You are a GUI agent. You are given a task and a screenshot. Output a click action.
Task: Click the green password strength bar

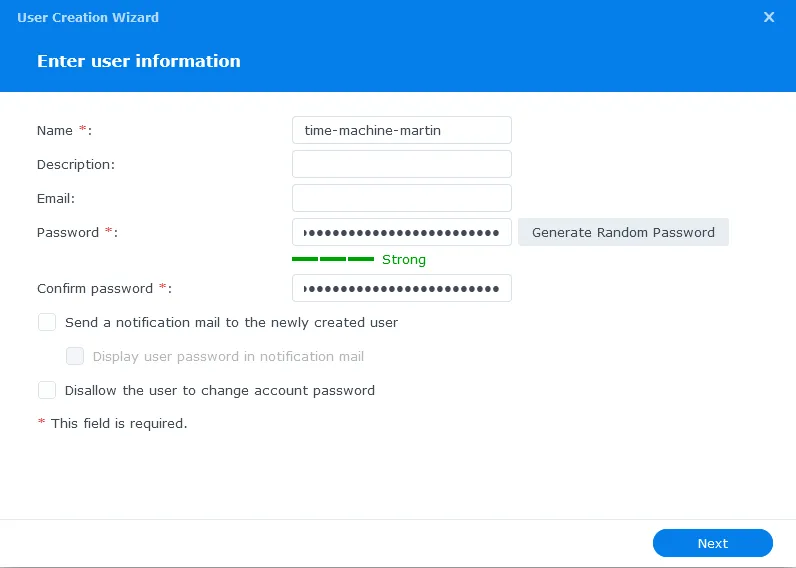coord(333,259)
